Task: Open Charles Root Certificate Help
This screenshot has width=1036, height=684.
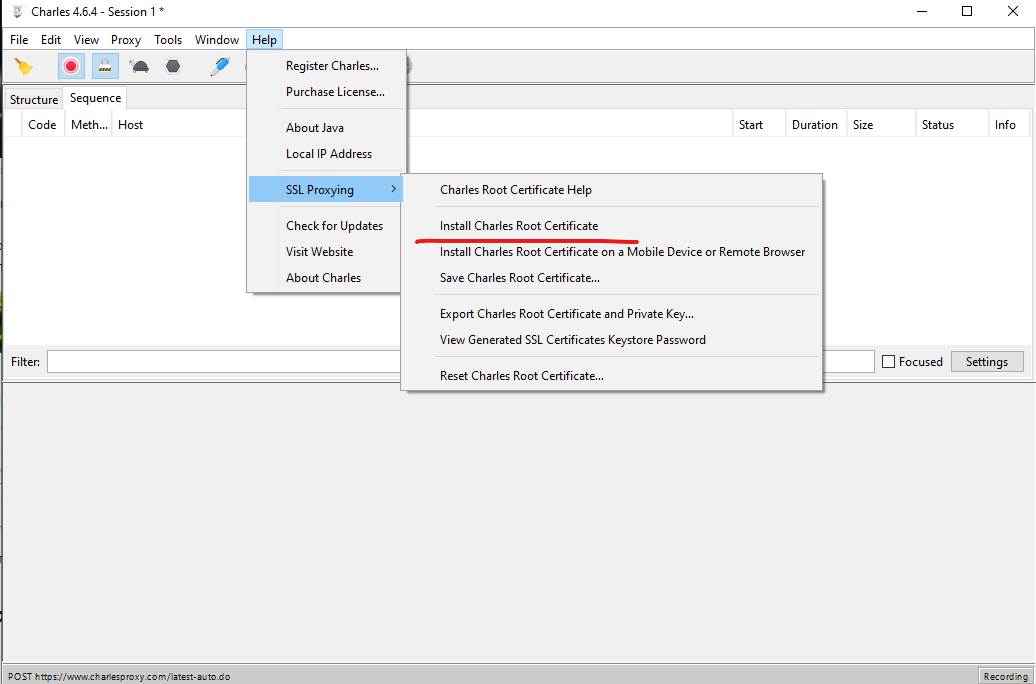Action: pyautogui.click(x=612, y=190)
